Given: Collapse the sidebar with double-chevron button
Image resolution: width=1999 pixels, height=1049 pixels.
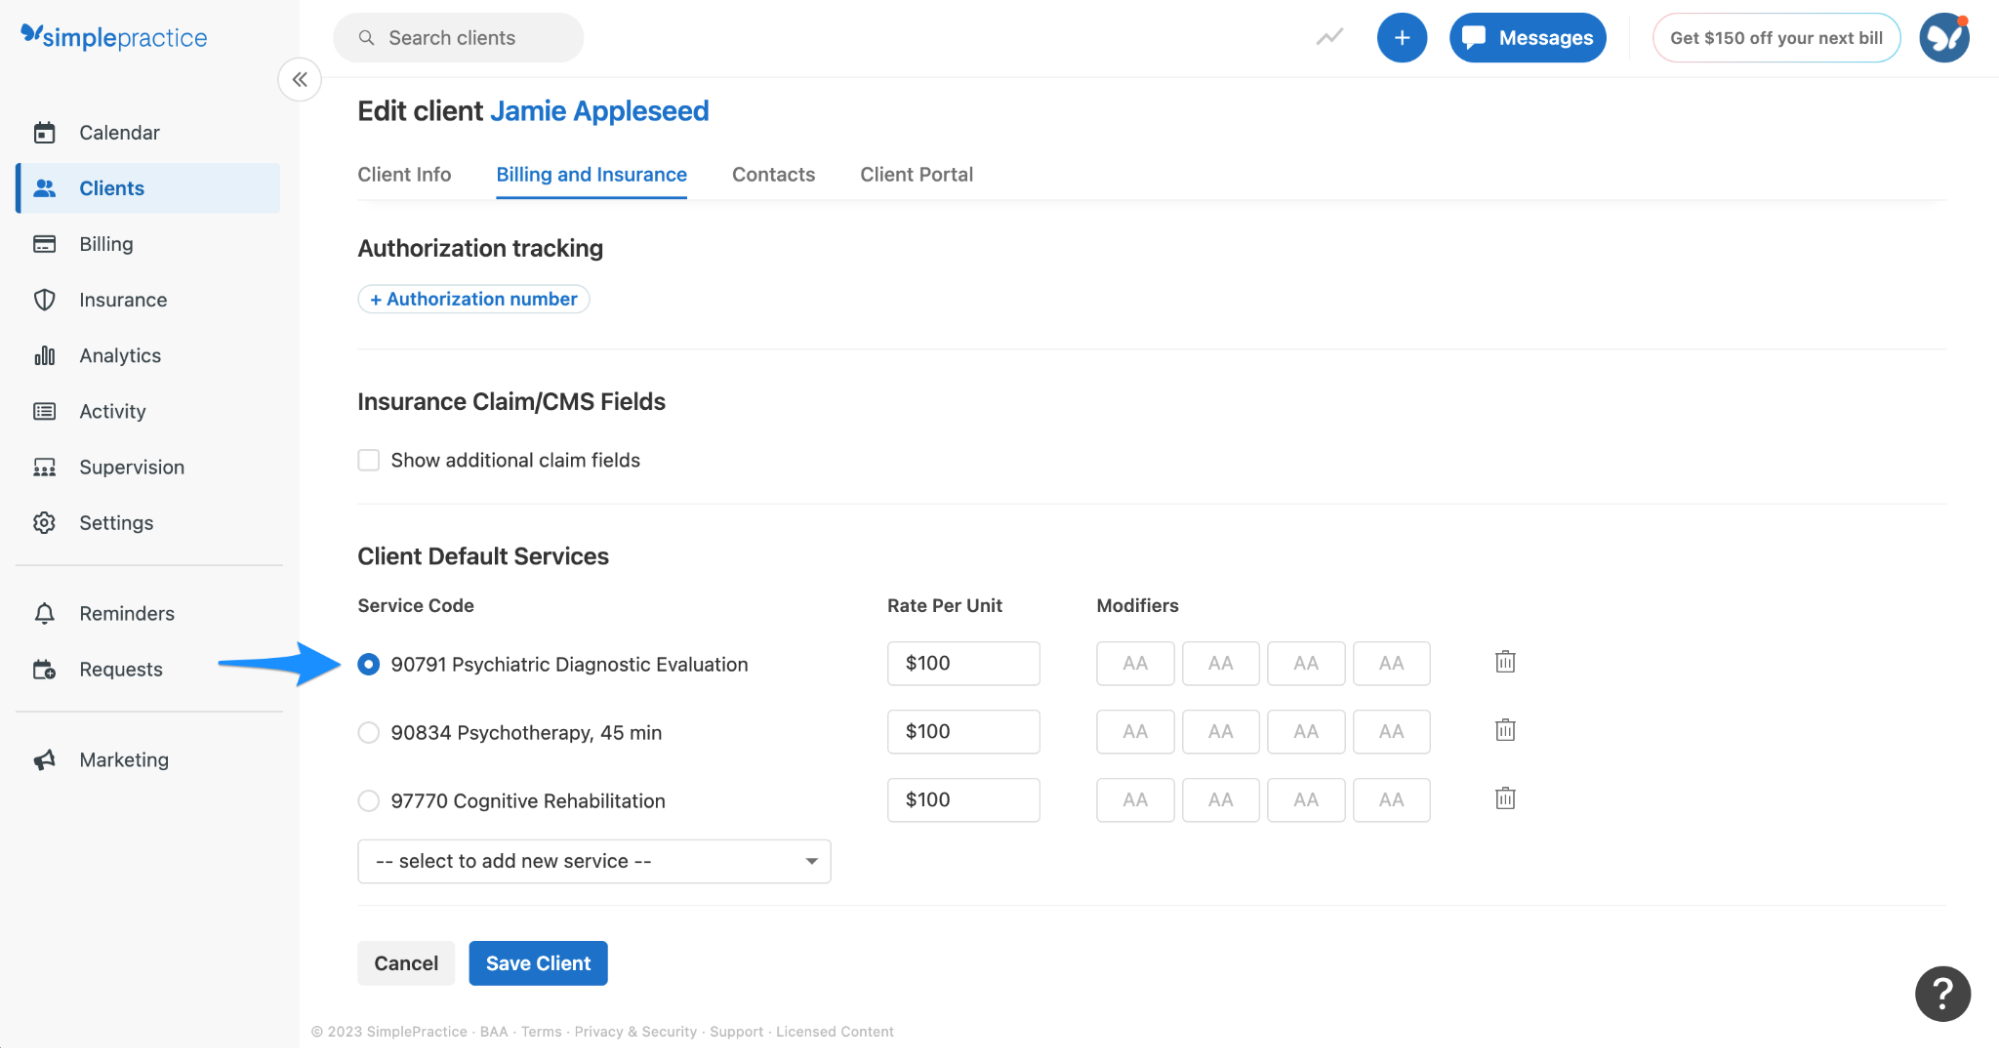Looking at the screenshot, I should 299,79.
